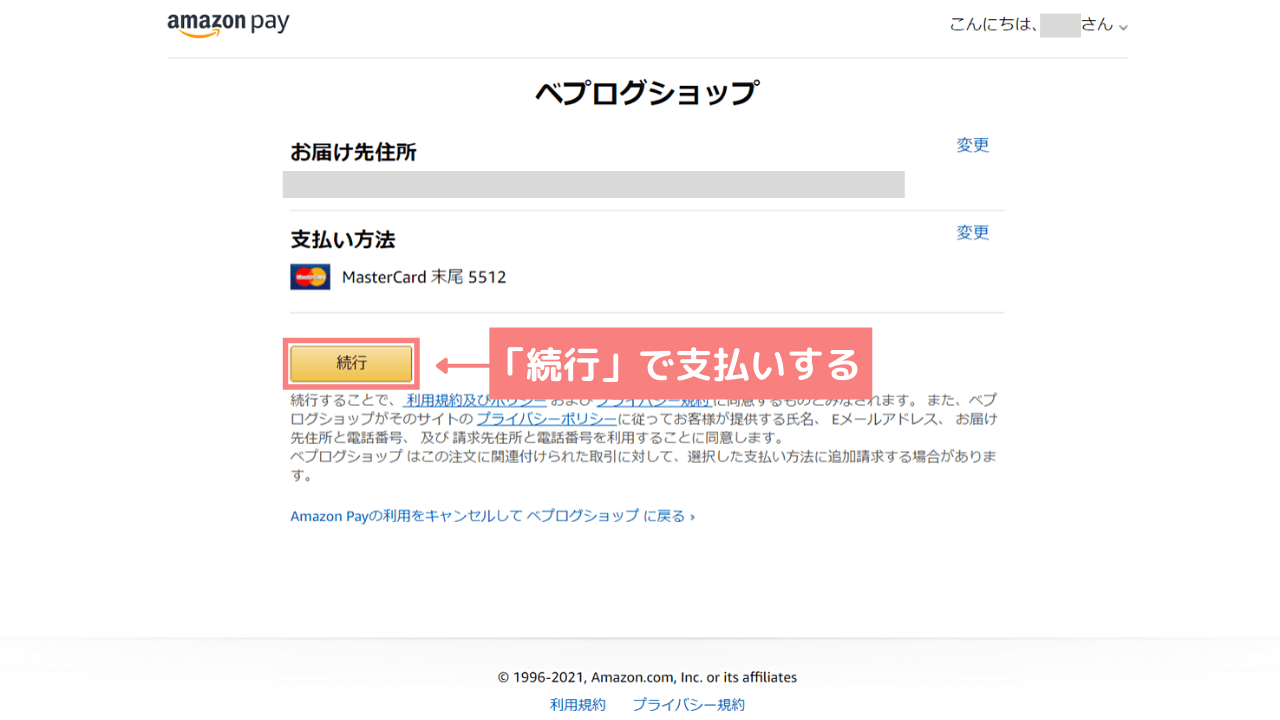The image size is (1280, 720).
Task: Open 利用規約 link in the footer
Action: pyautogui.click(x=578, y=704)
